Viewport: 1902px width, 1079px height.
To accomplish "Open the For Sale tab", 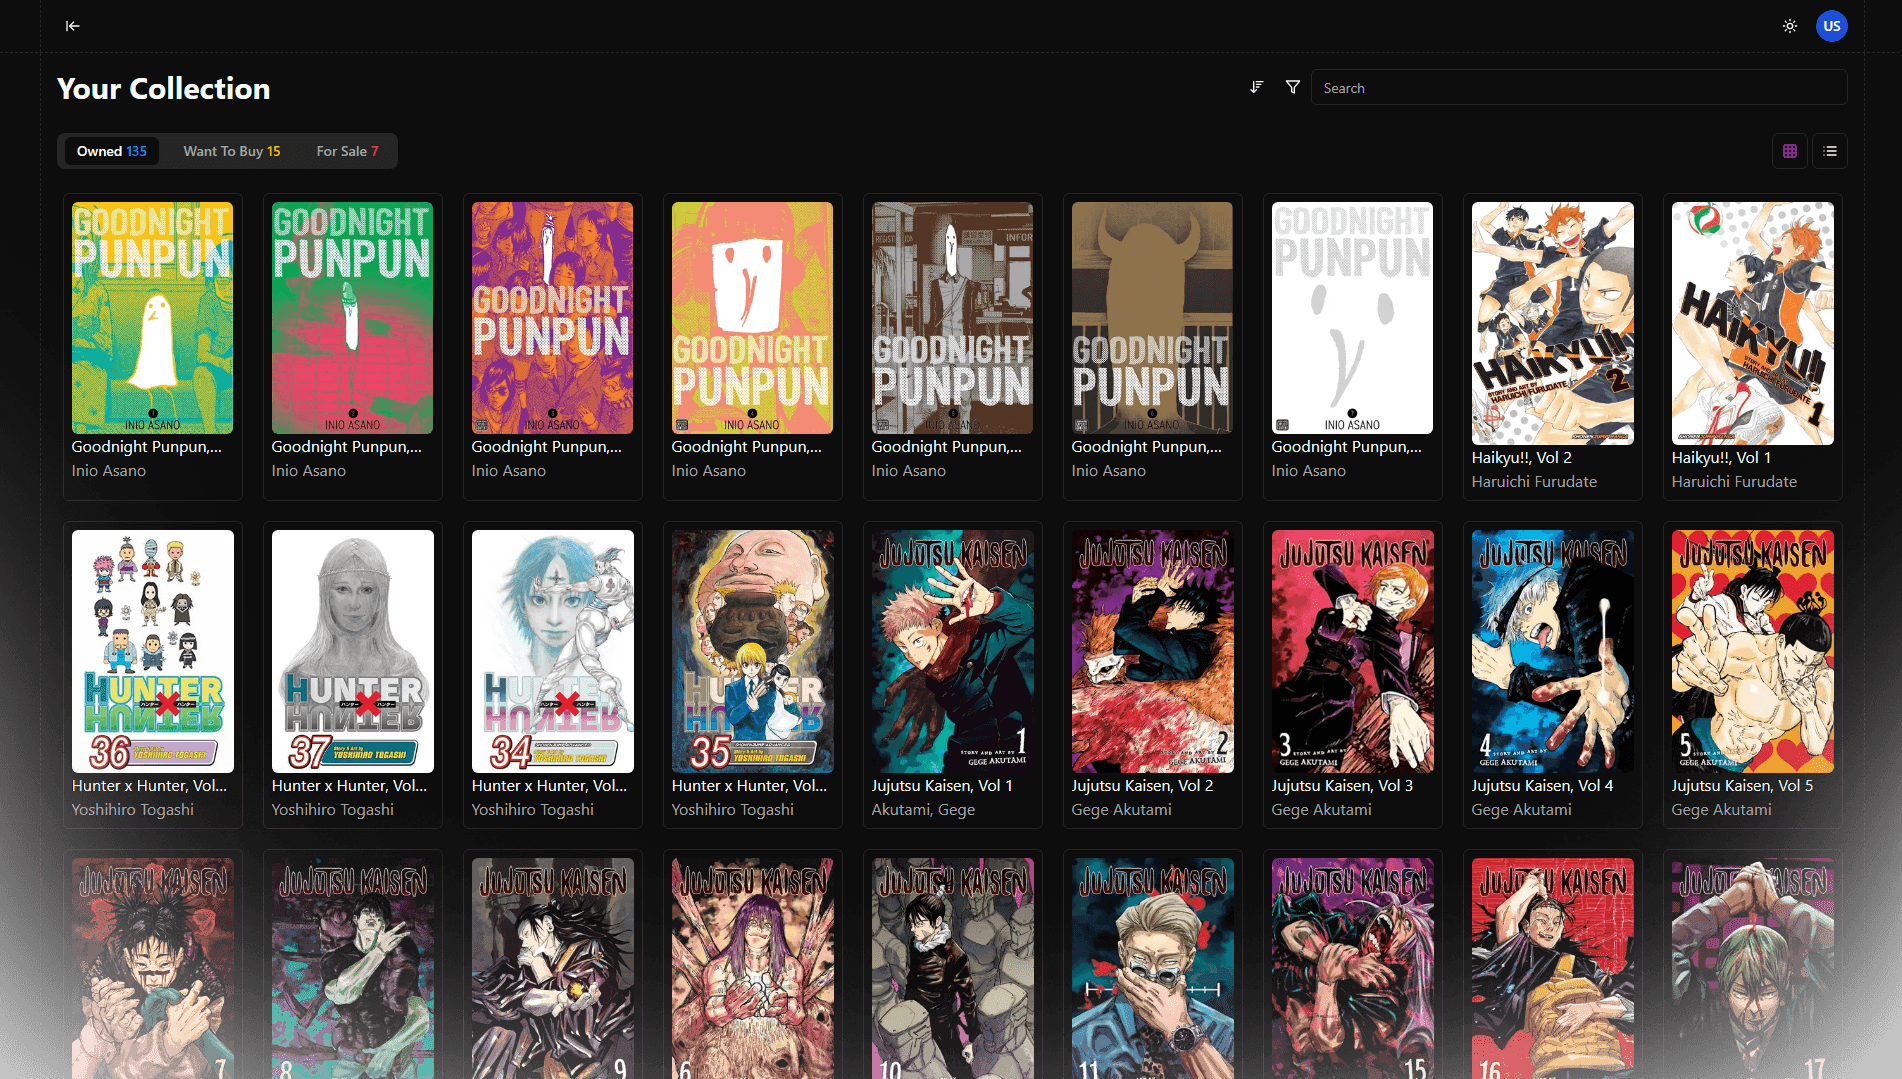I will [346, 151].
